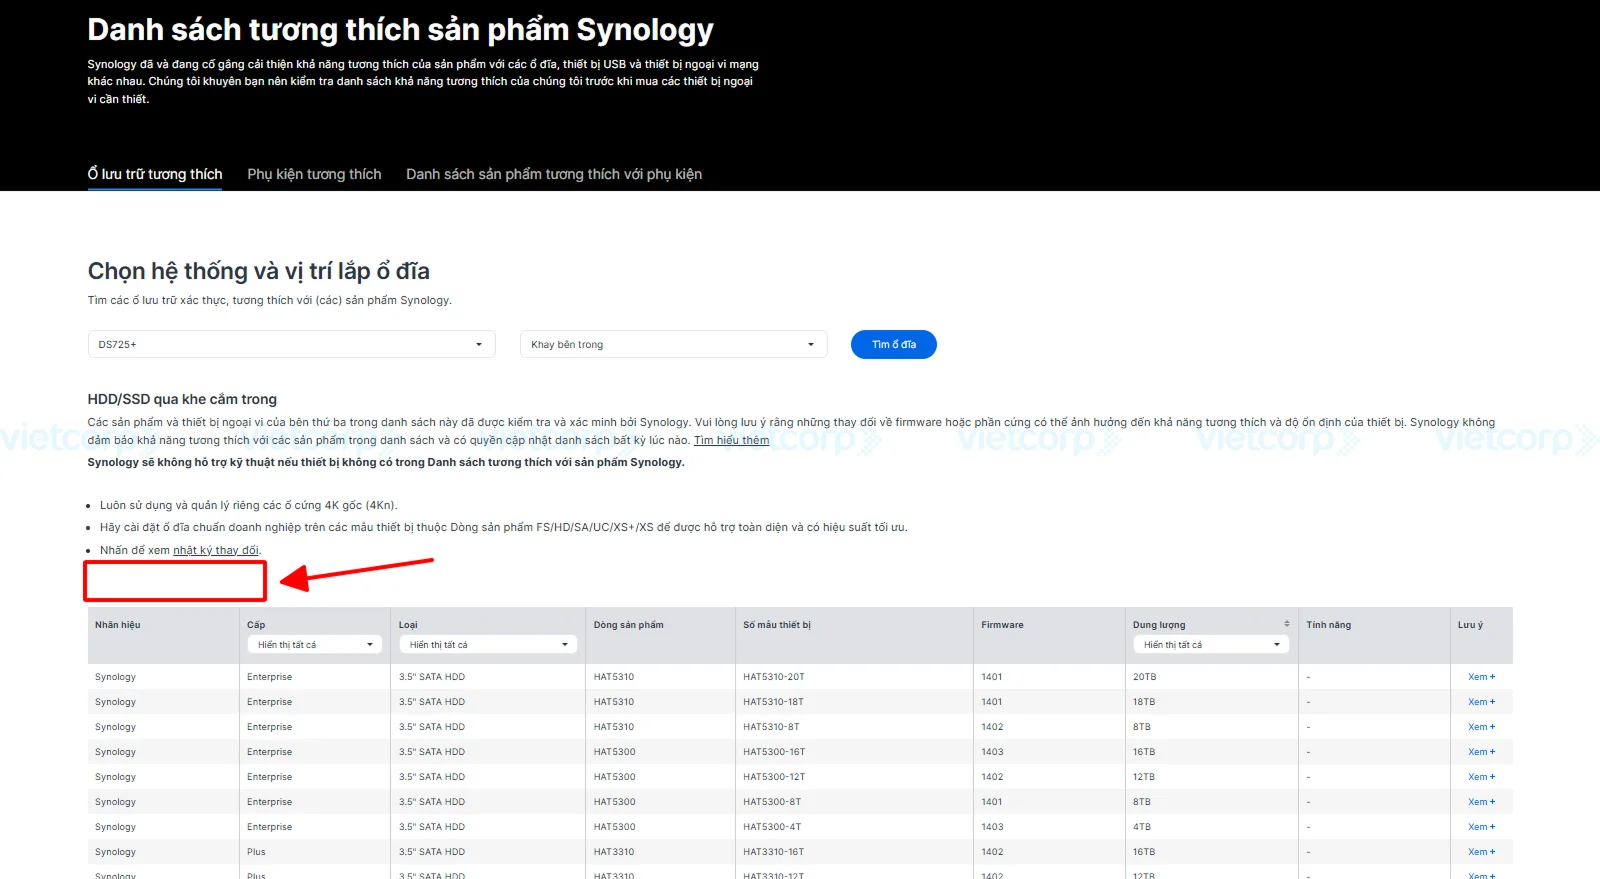The image size is (1600, 879).
Task: Click heading Chọn hệ thống và vị trí lắp ổ đĩa
Action: 259,271
